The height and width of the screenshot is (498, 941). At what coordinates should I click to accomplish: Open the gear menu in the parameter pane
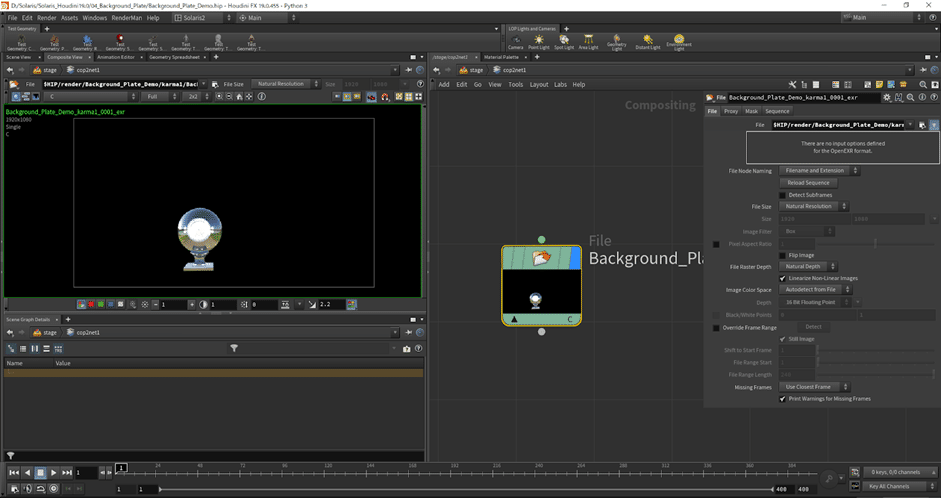point(886,98)
